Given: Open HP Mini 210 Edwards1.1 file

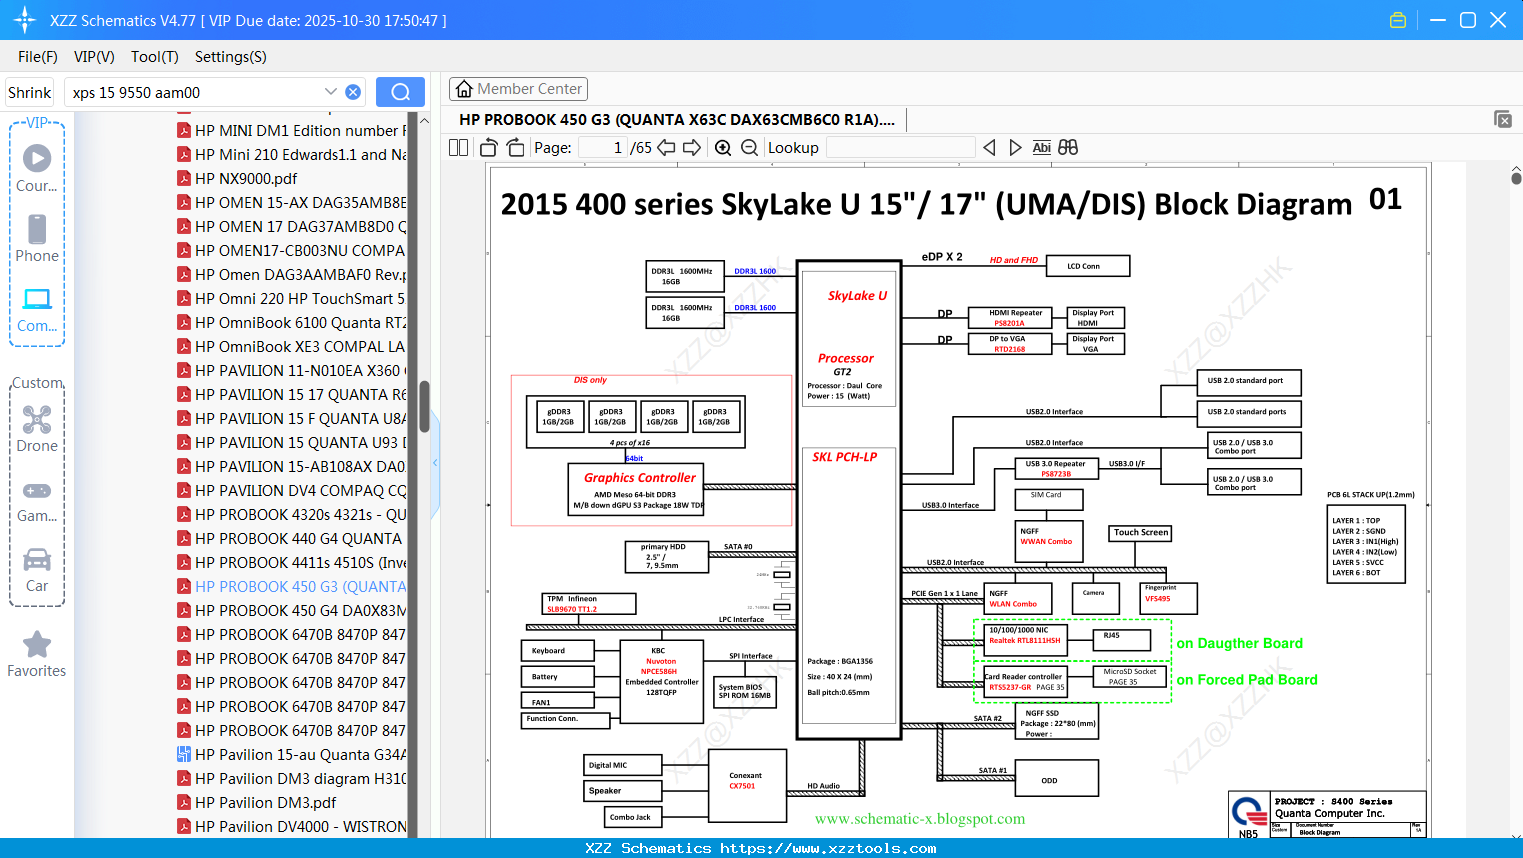Looking at the screenshot, I should pos(292,154).
